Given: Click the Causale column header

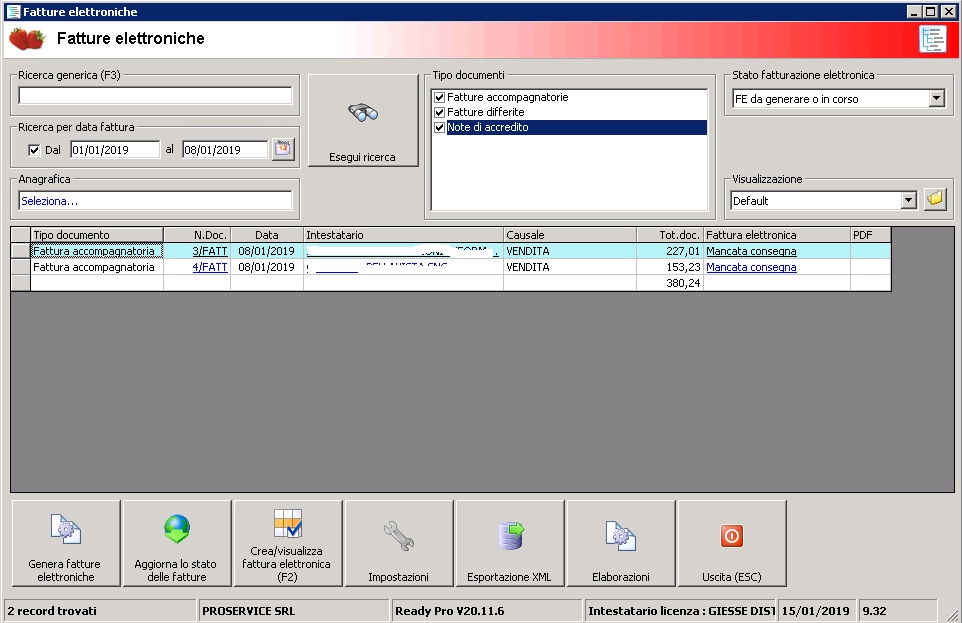Looking at the screenshot, I should (570, 235).
